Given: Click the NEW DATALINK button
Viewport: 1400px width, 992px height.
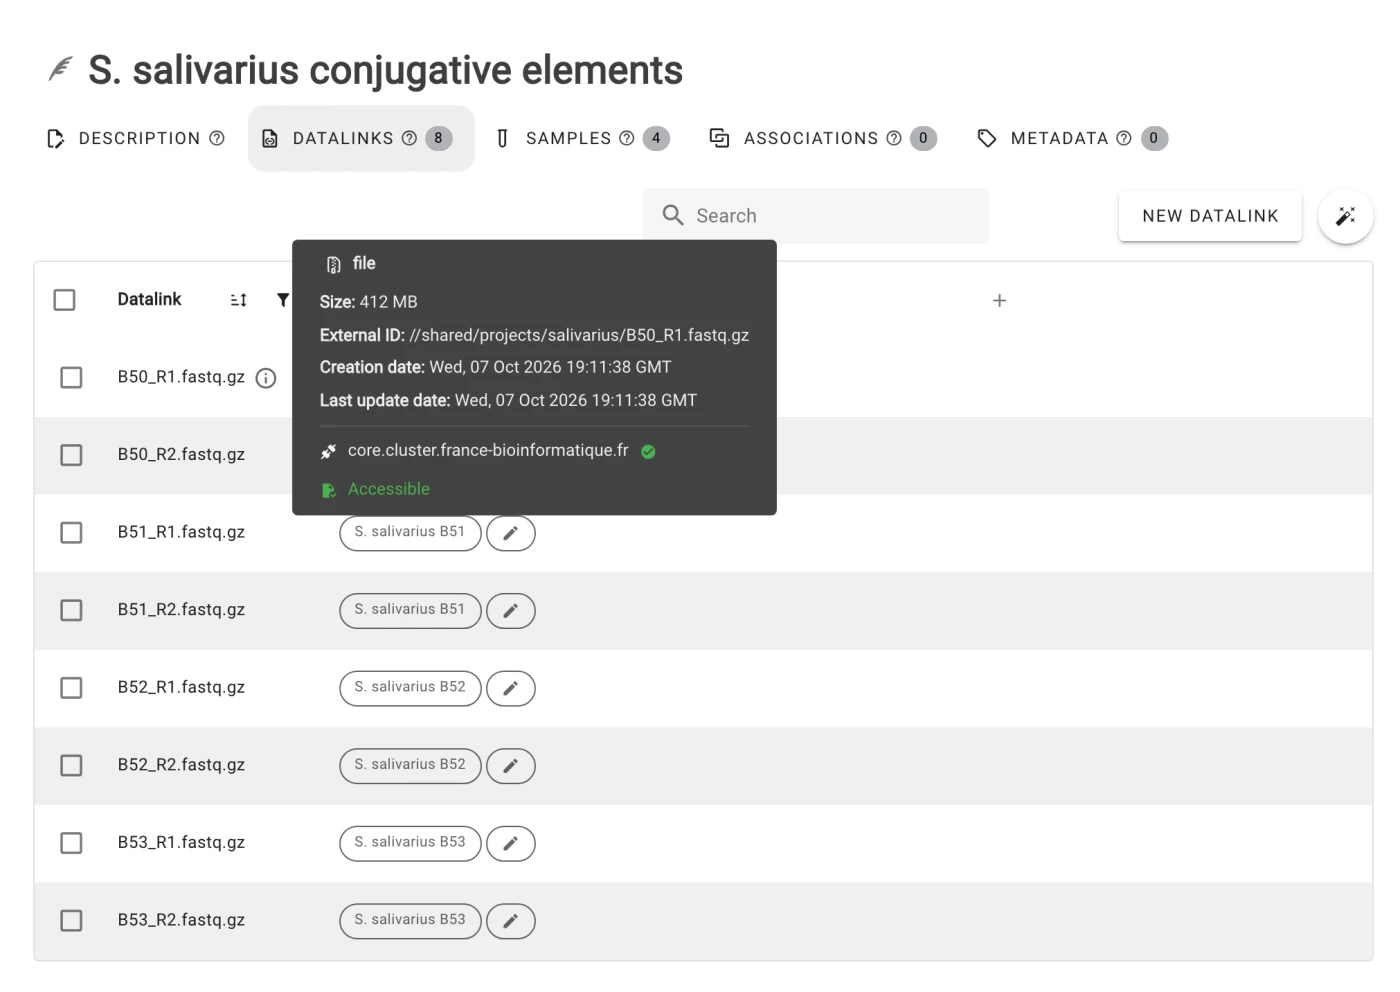Looking at the screenshot, I should tap(1210, 216).
